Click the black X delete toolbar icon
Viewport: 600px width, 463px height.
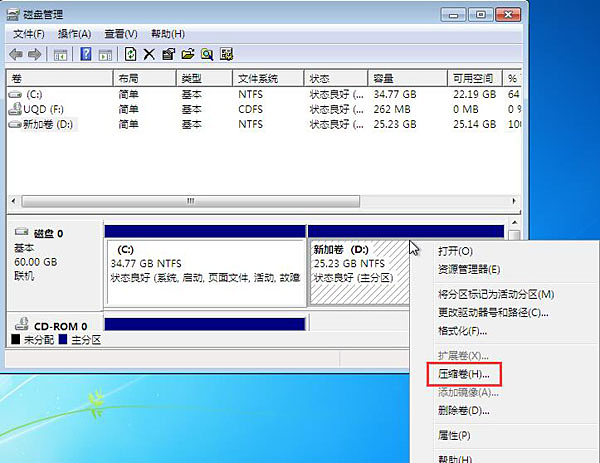tap(149, 54)
